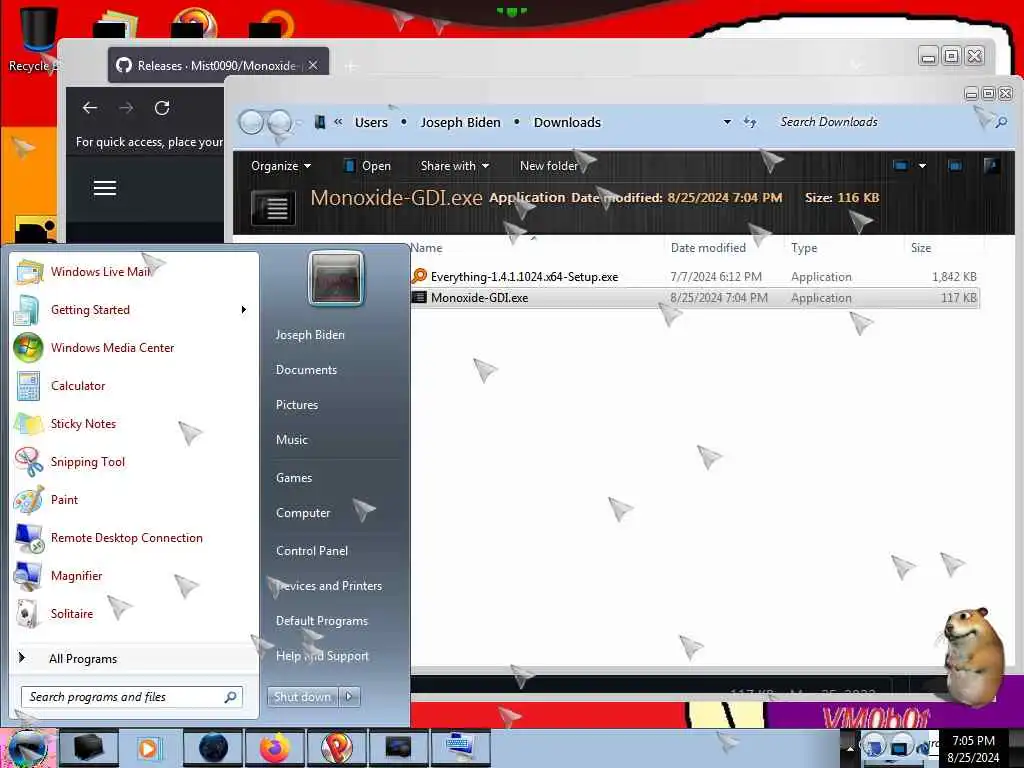Click the Search Downloads field
The image size is (1024, 768).
(882, 122)
